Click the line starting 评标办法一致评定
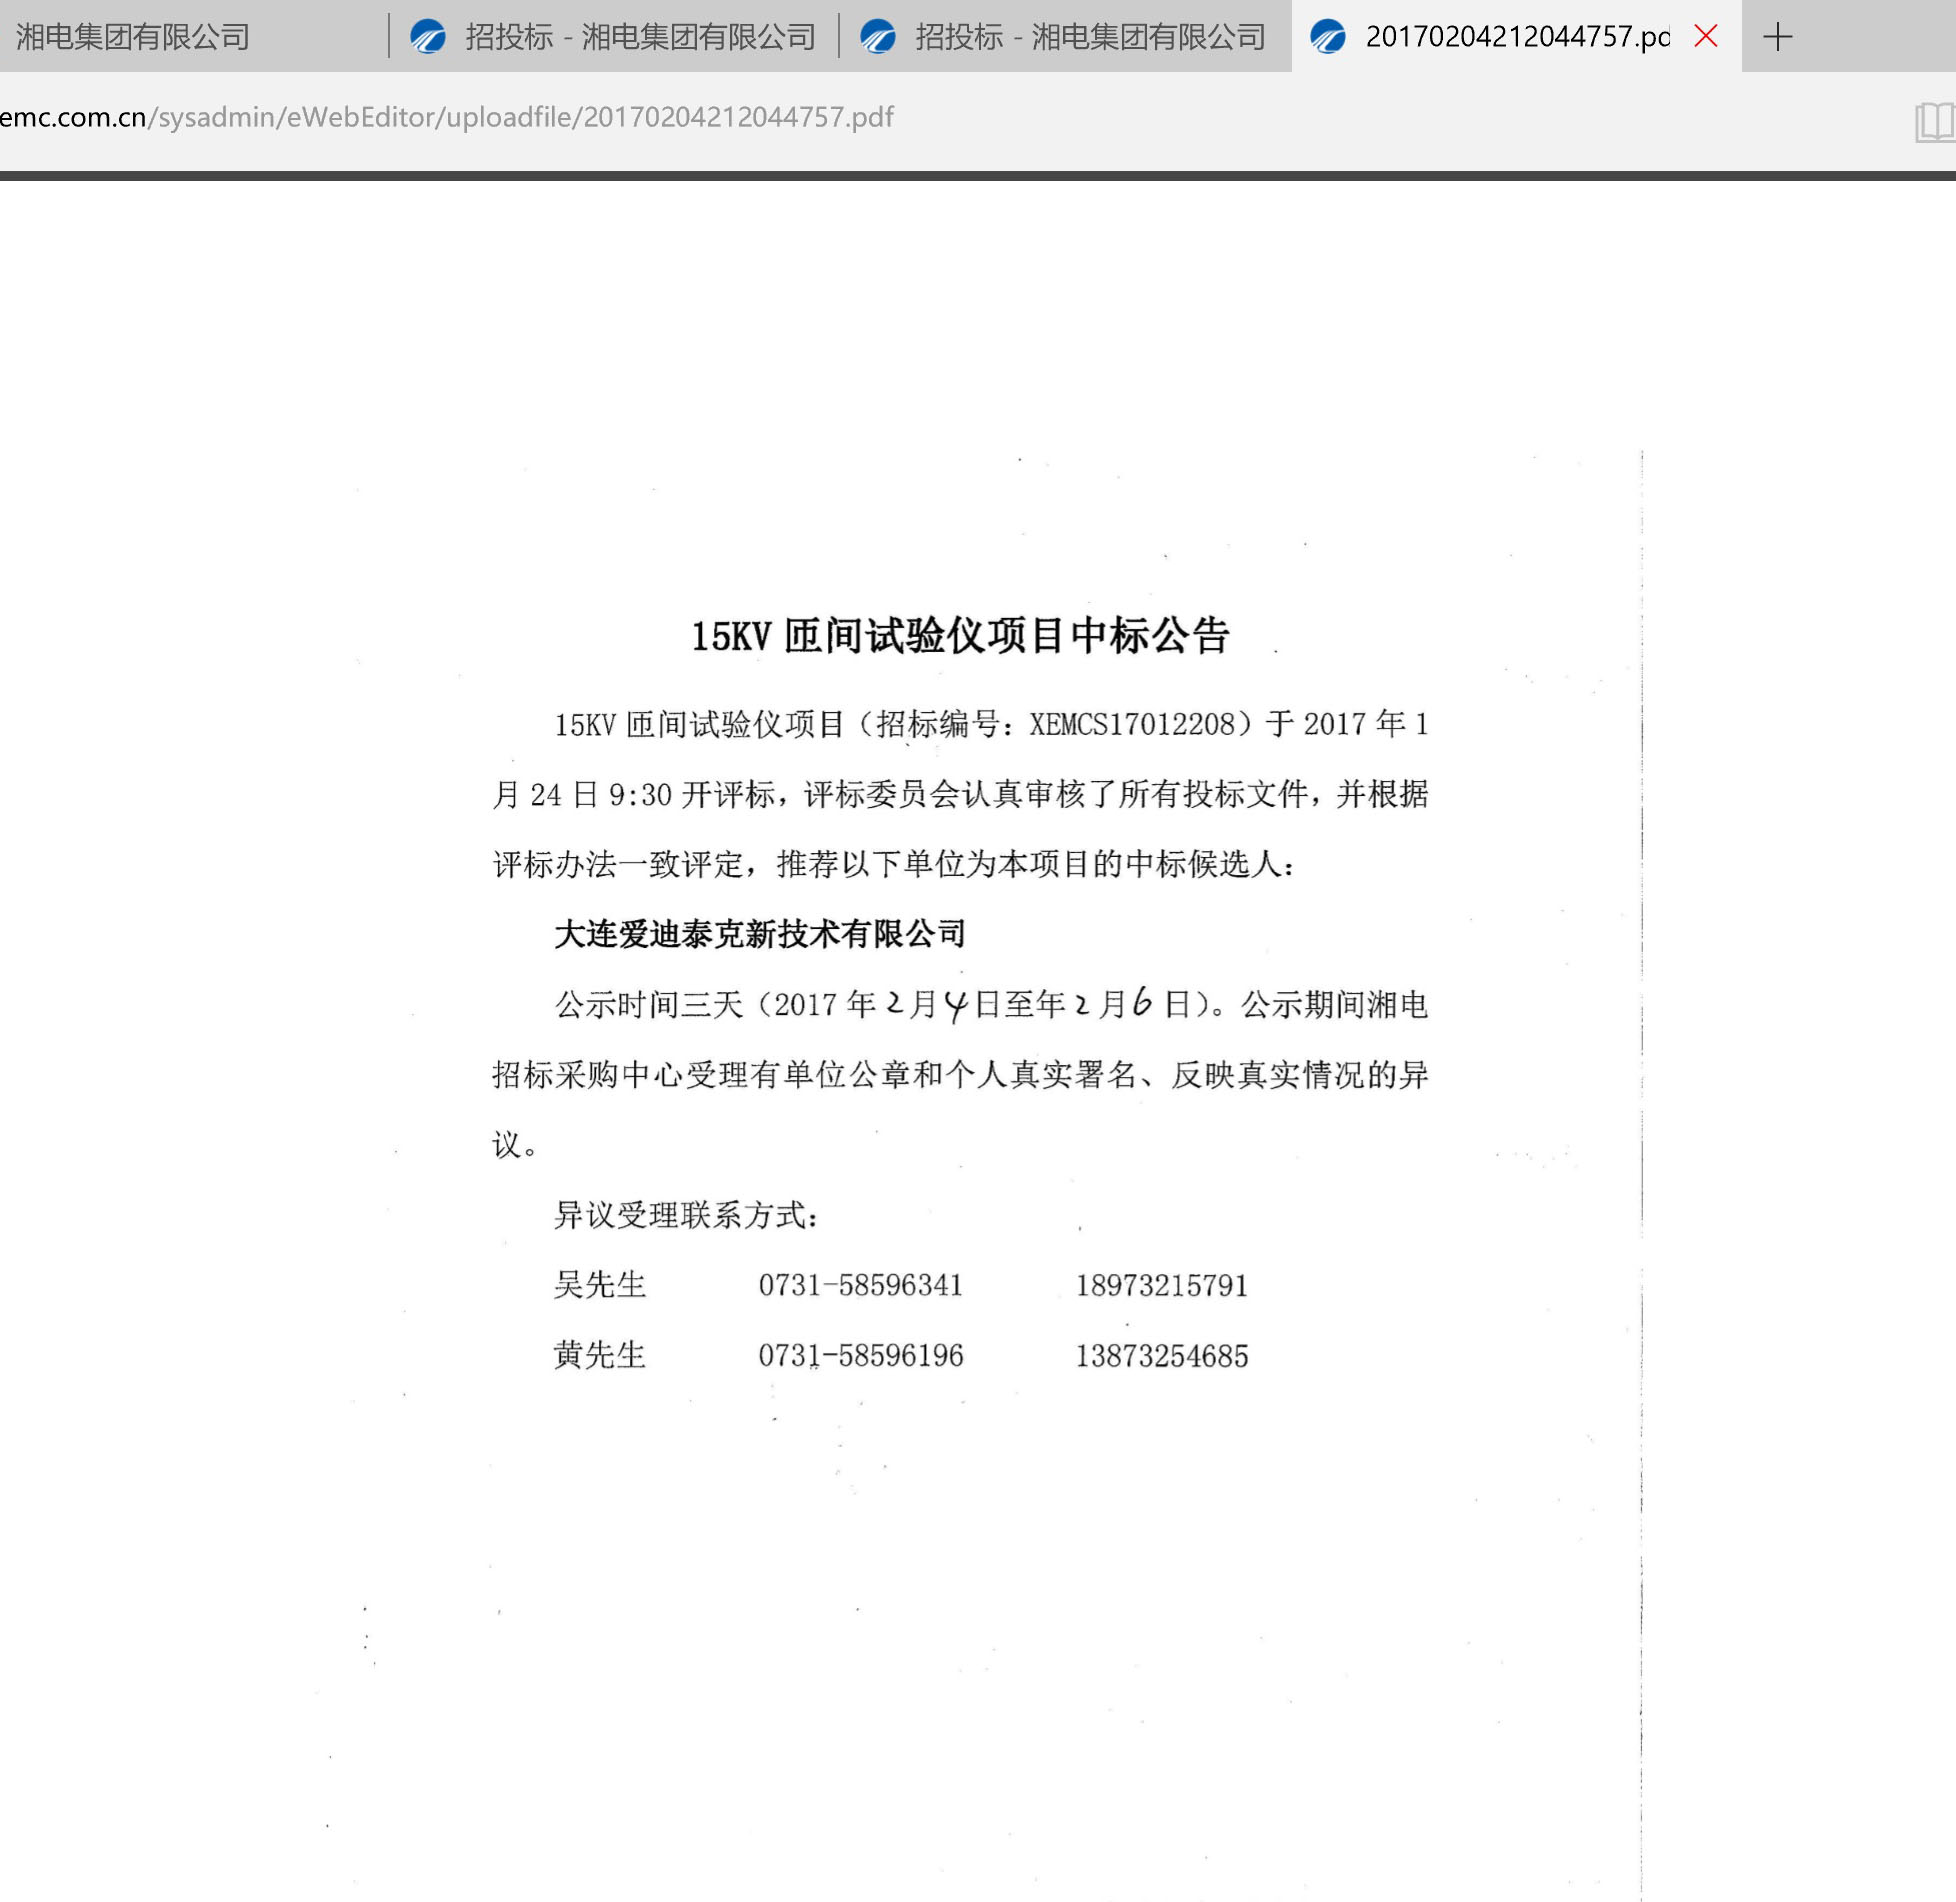The image size is (1956, 1902). click(893, 864)
